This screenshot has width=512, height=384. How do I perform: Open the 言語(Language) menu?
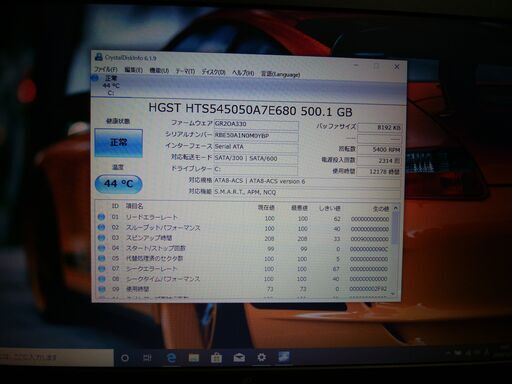point(280,74)
